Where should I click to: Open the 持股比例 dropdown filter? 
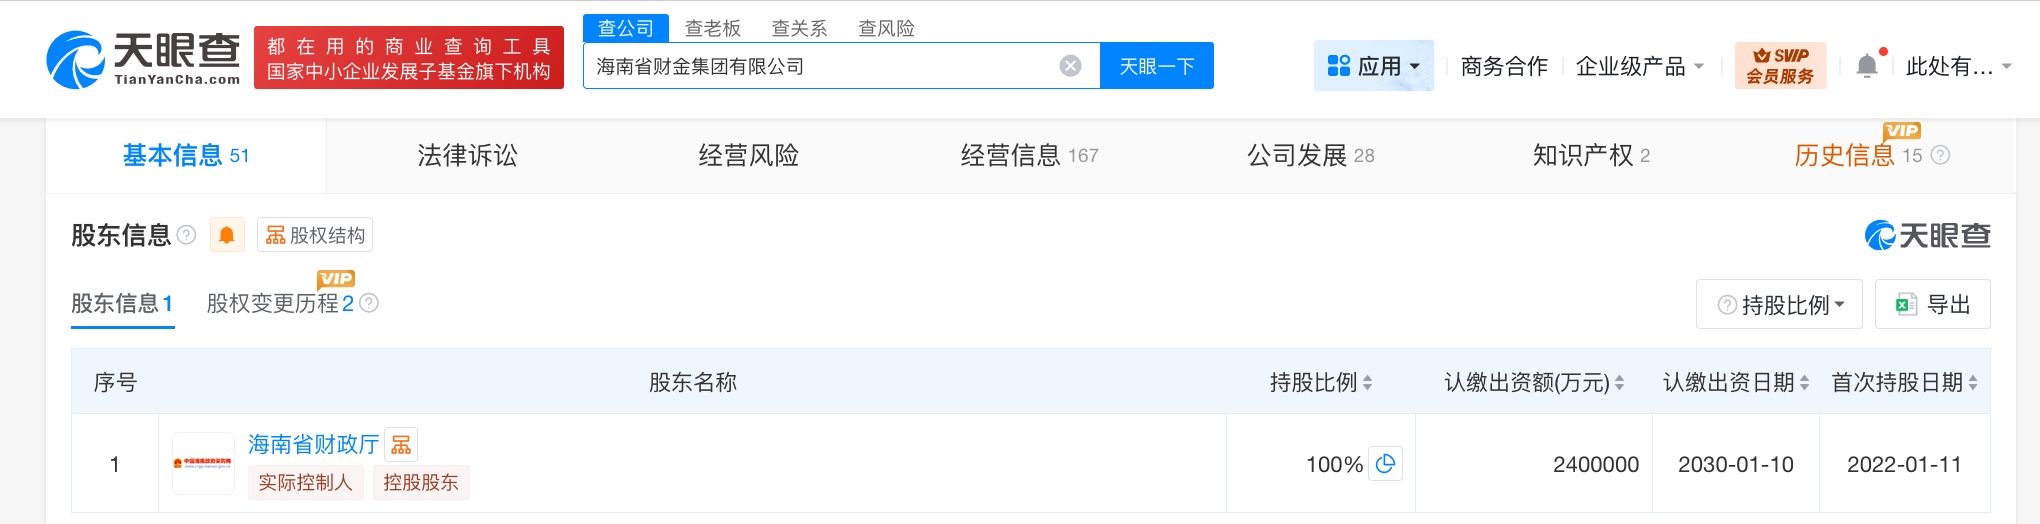[x=1780, y=305]
